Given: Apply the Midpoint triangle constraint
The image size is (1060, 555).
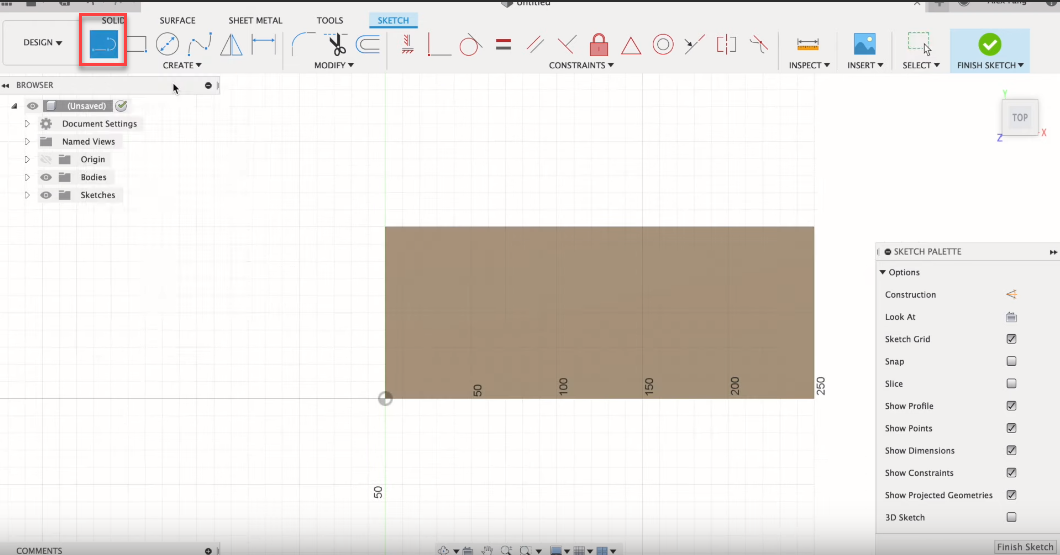Looking at the screenshot, I should click(631, 46).
